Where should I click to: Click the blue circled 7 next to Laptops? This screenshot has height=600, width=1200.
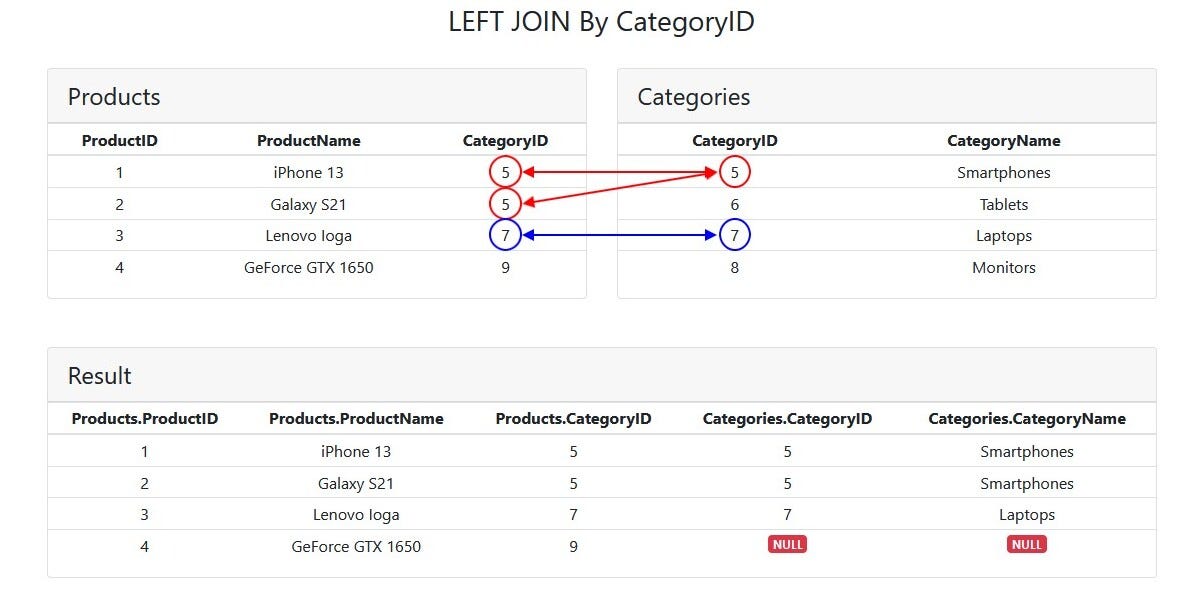coord(734,235)
